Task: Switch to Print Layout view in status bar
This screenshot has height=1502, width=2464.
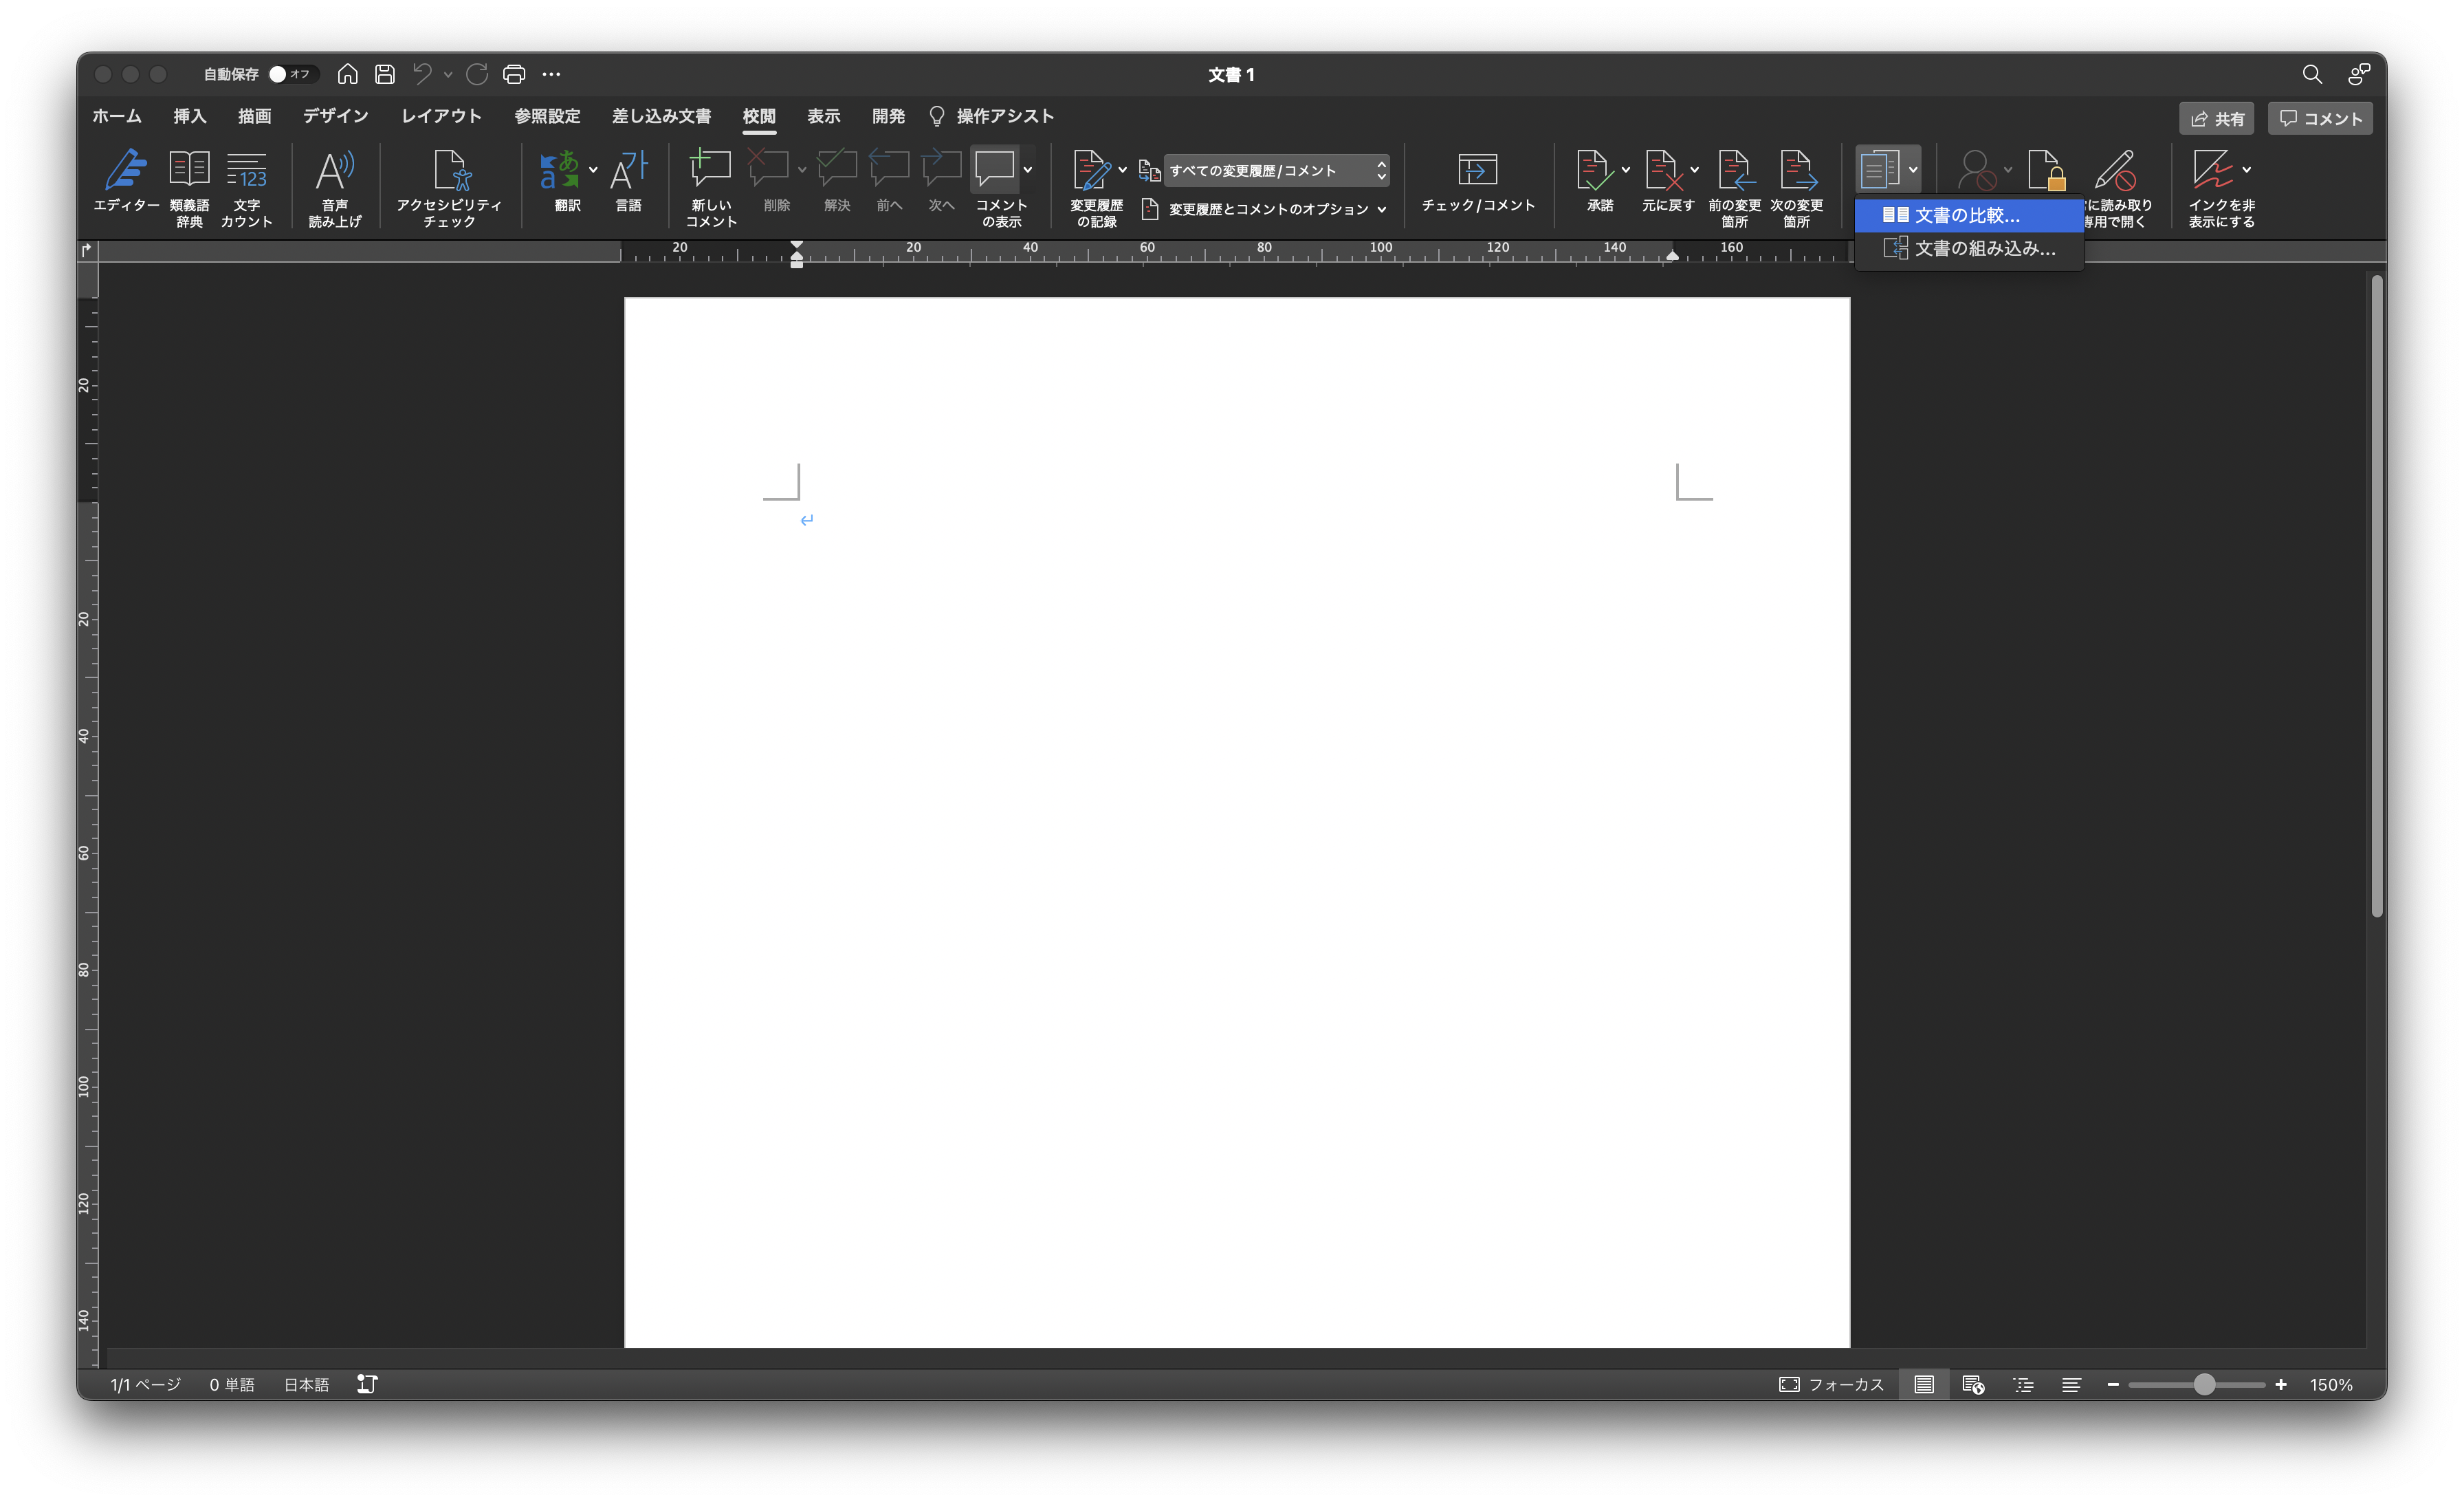Action: [x=1924, y=1384]
